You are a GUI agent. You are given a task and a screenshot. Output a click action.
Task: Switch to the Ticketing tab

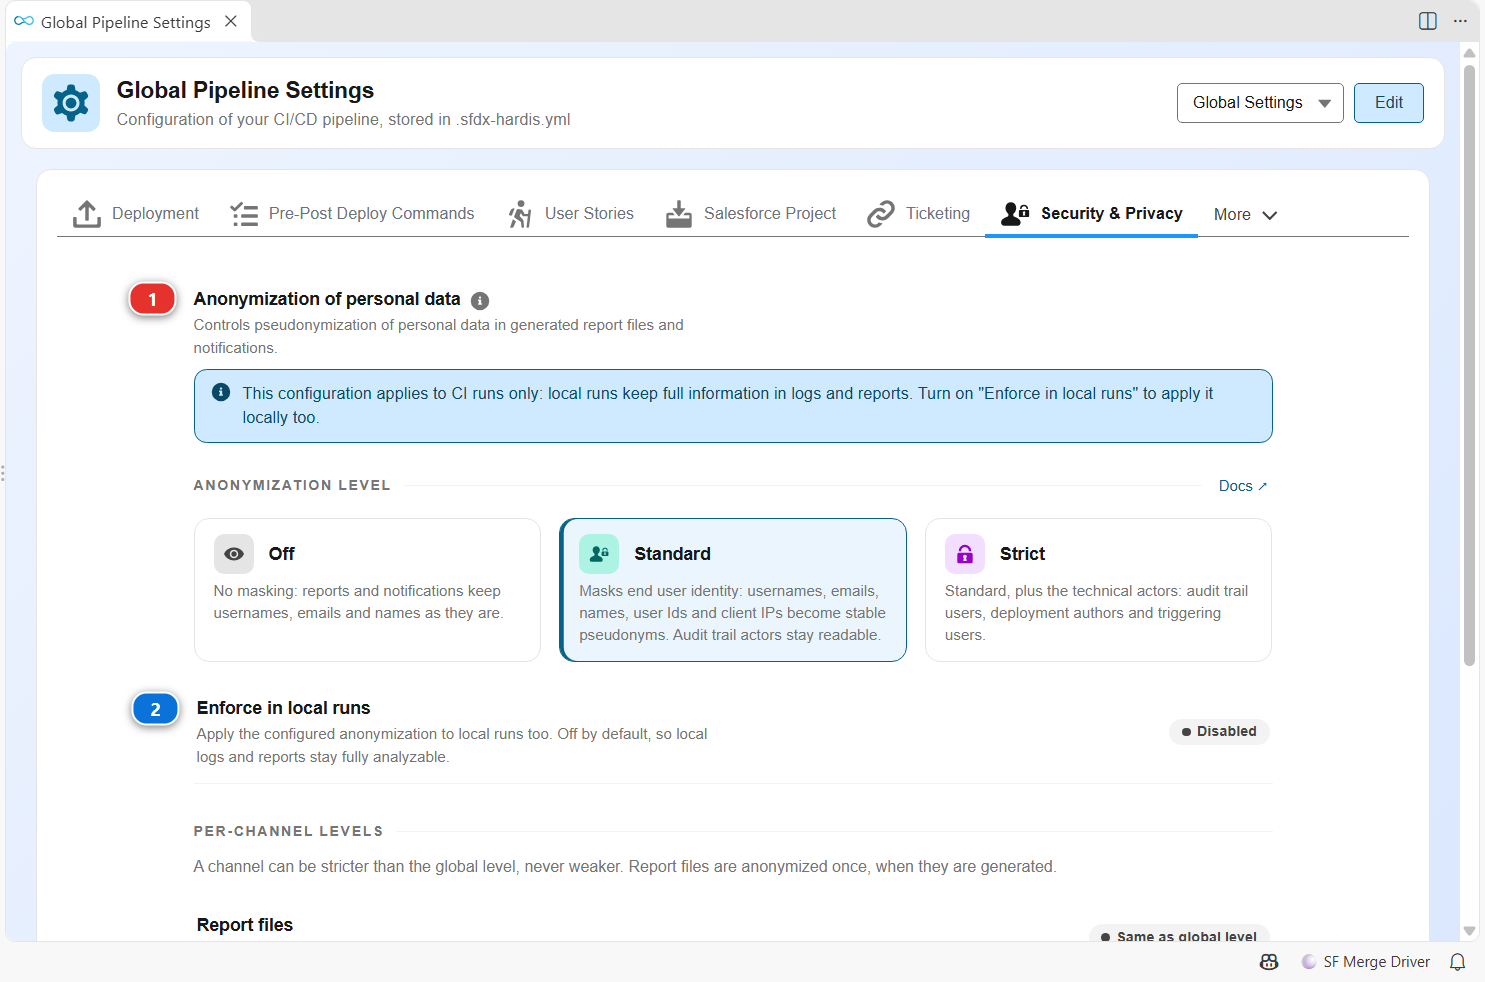(x=919, y=214)
